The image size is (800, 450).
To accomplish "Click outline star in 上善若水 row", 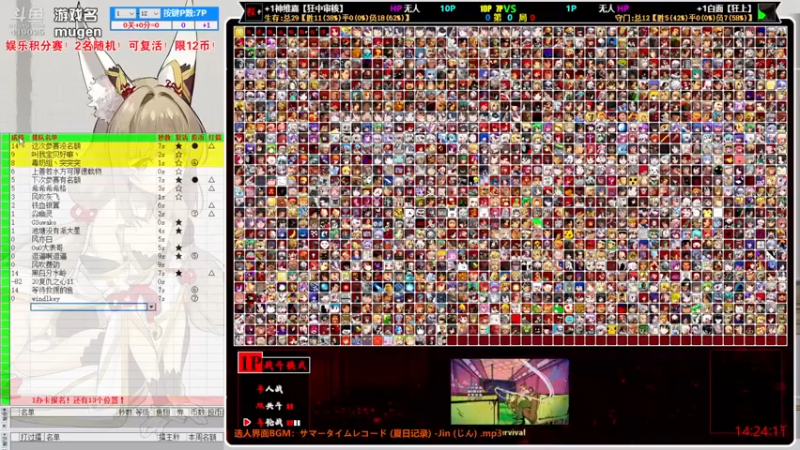I will (179, 171).
